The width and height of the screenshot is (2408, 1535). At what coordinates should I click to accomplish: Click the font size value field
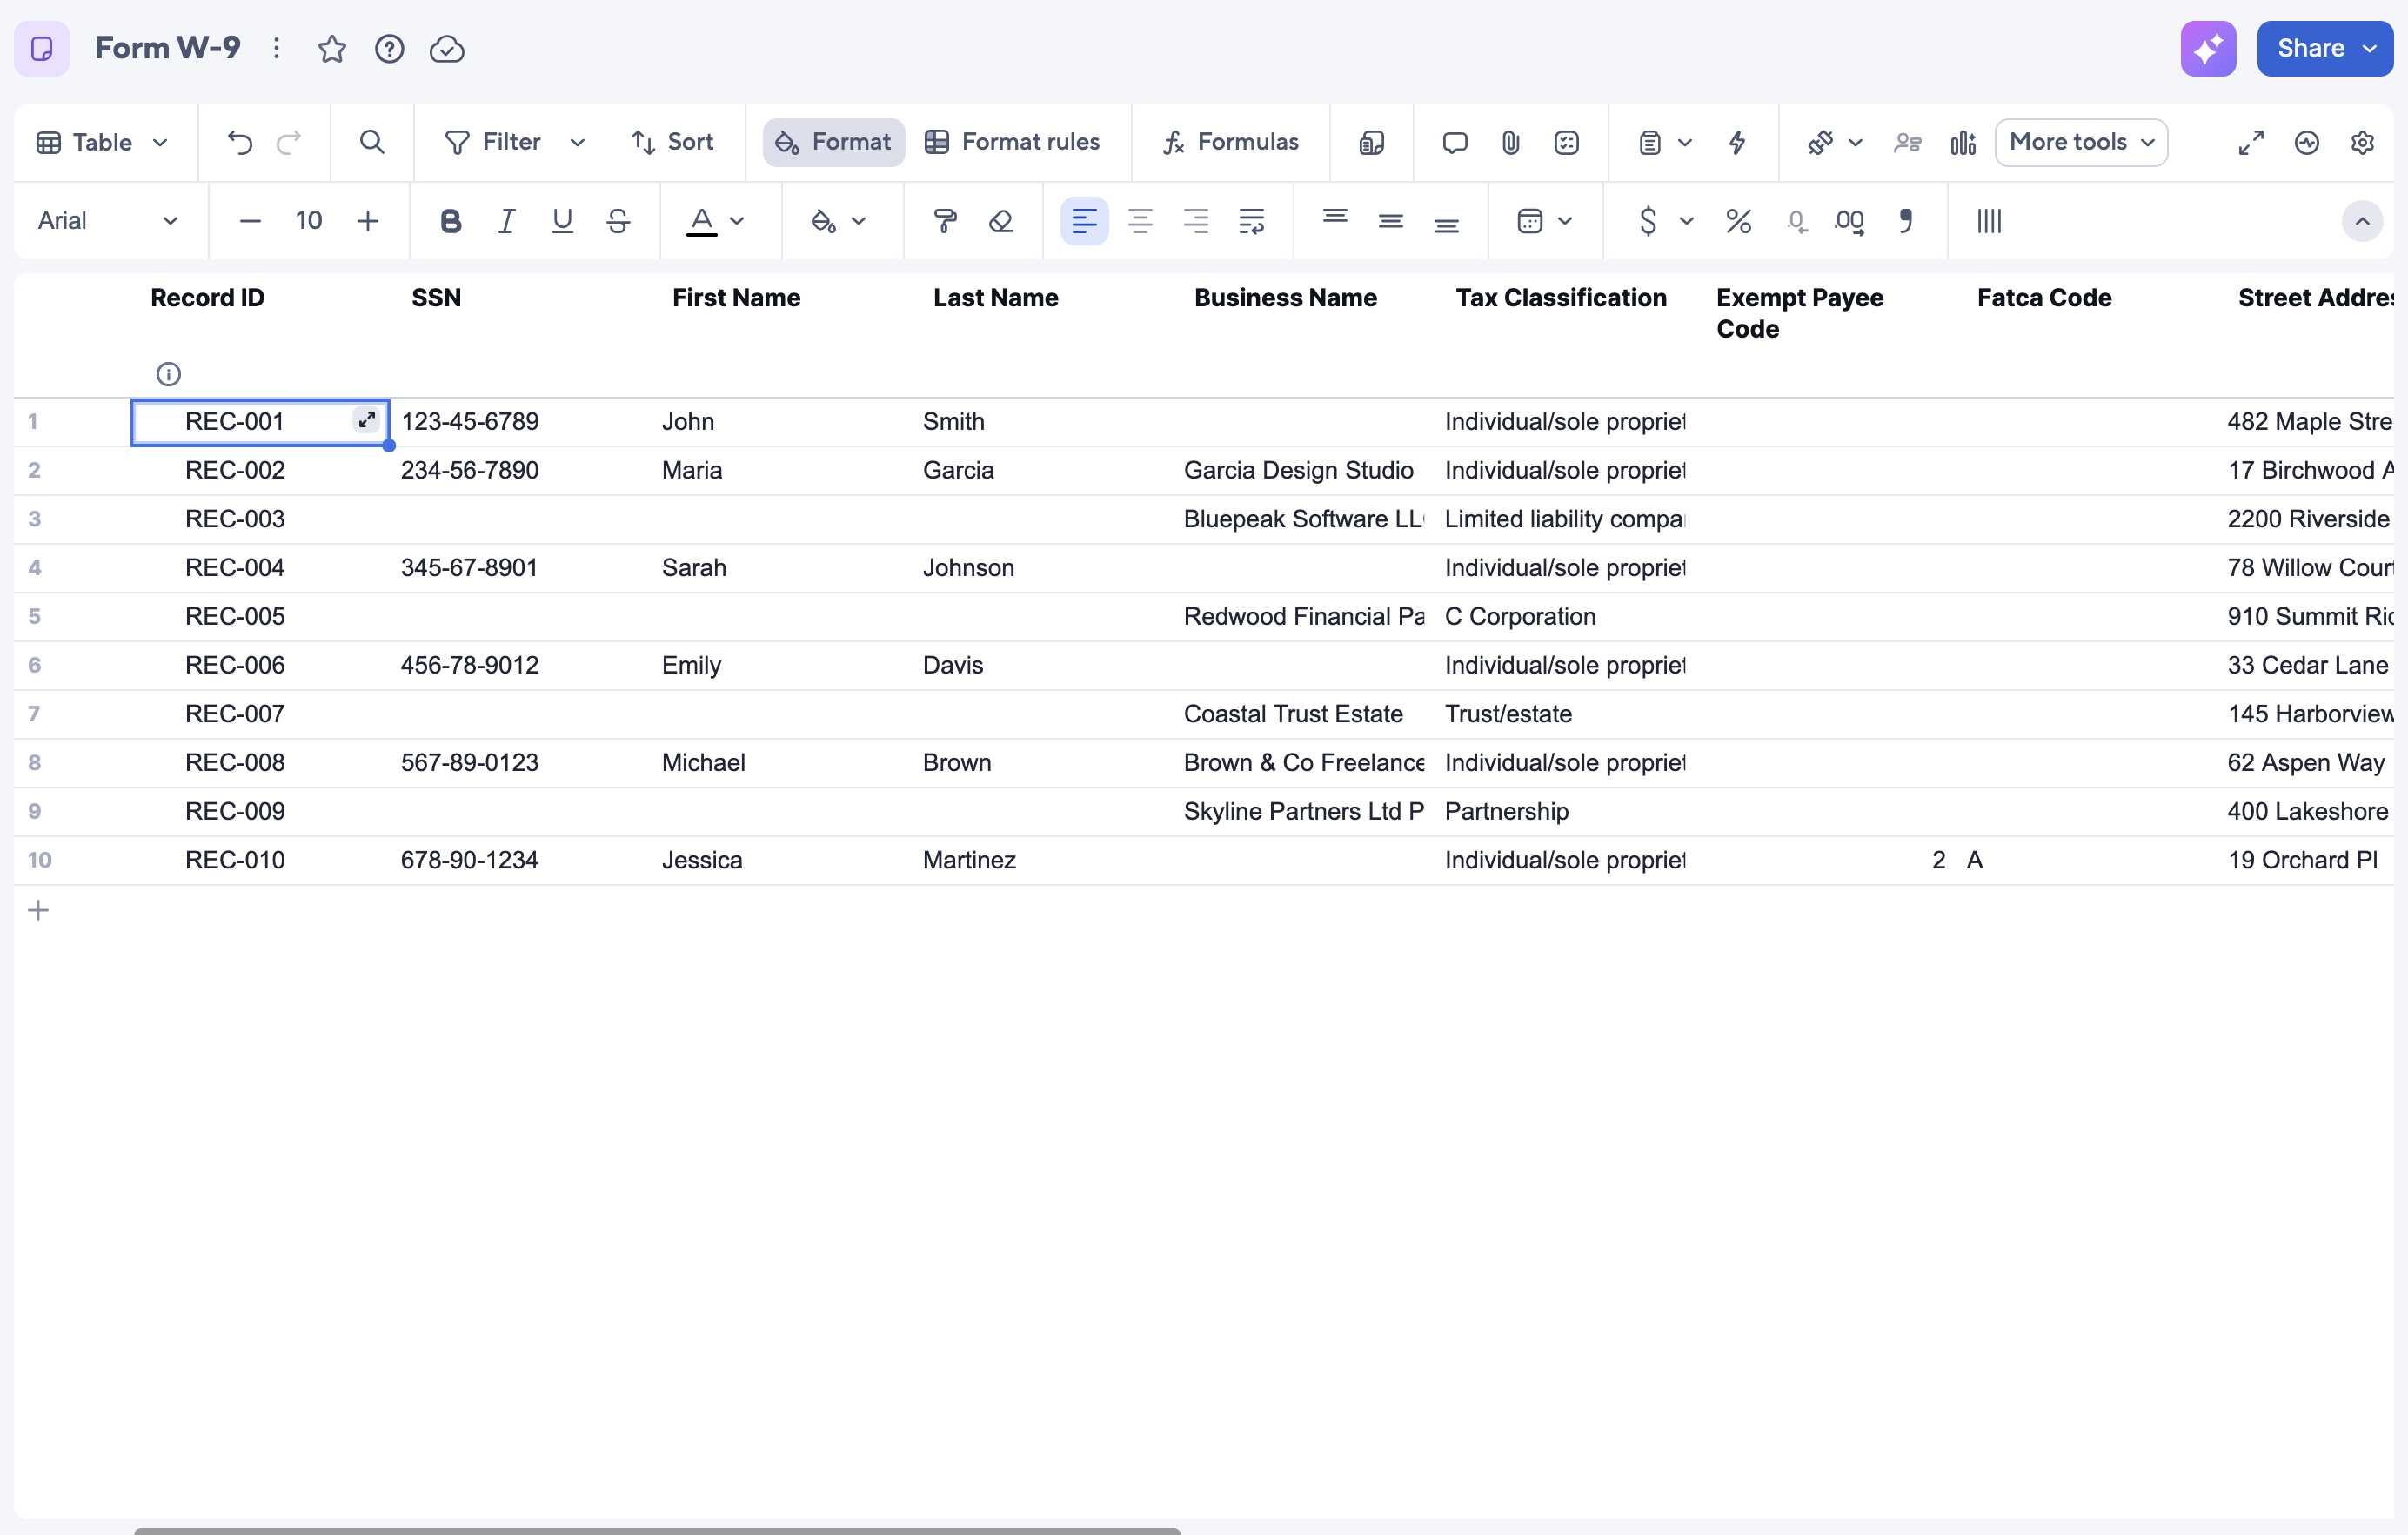pyautogui.click(x=309, y=221)
